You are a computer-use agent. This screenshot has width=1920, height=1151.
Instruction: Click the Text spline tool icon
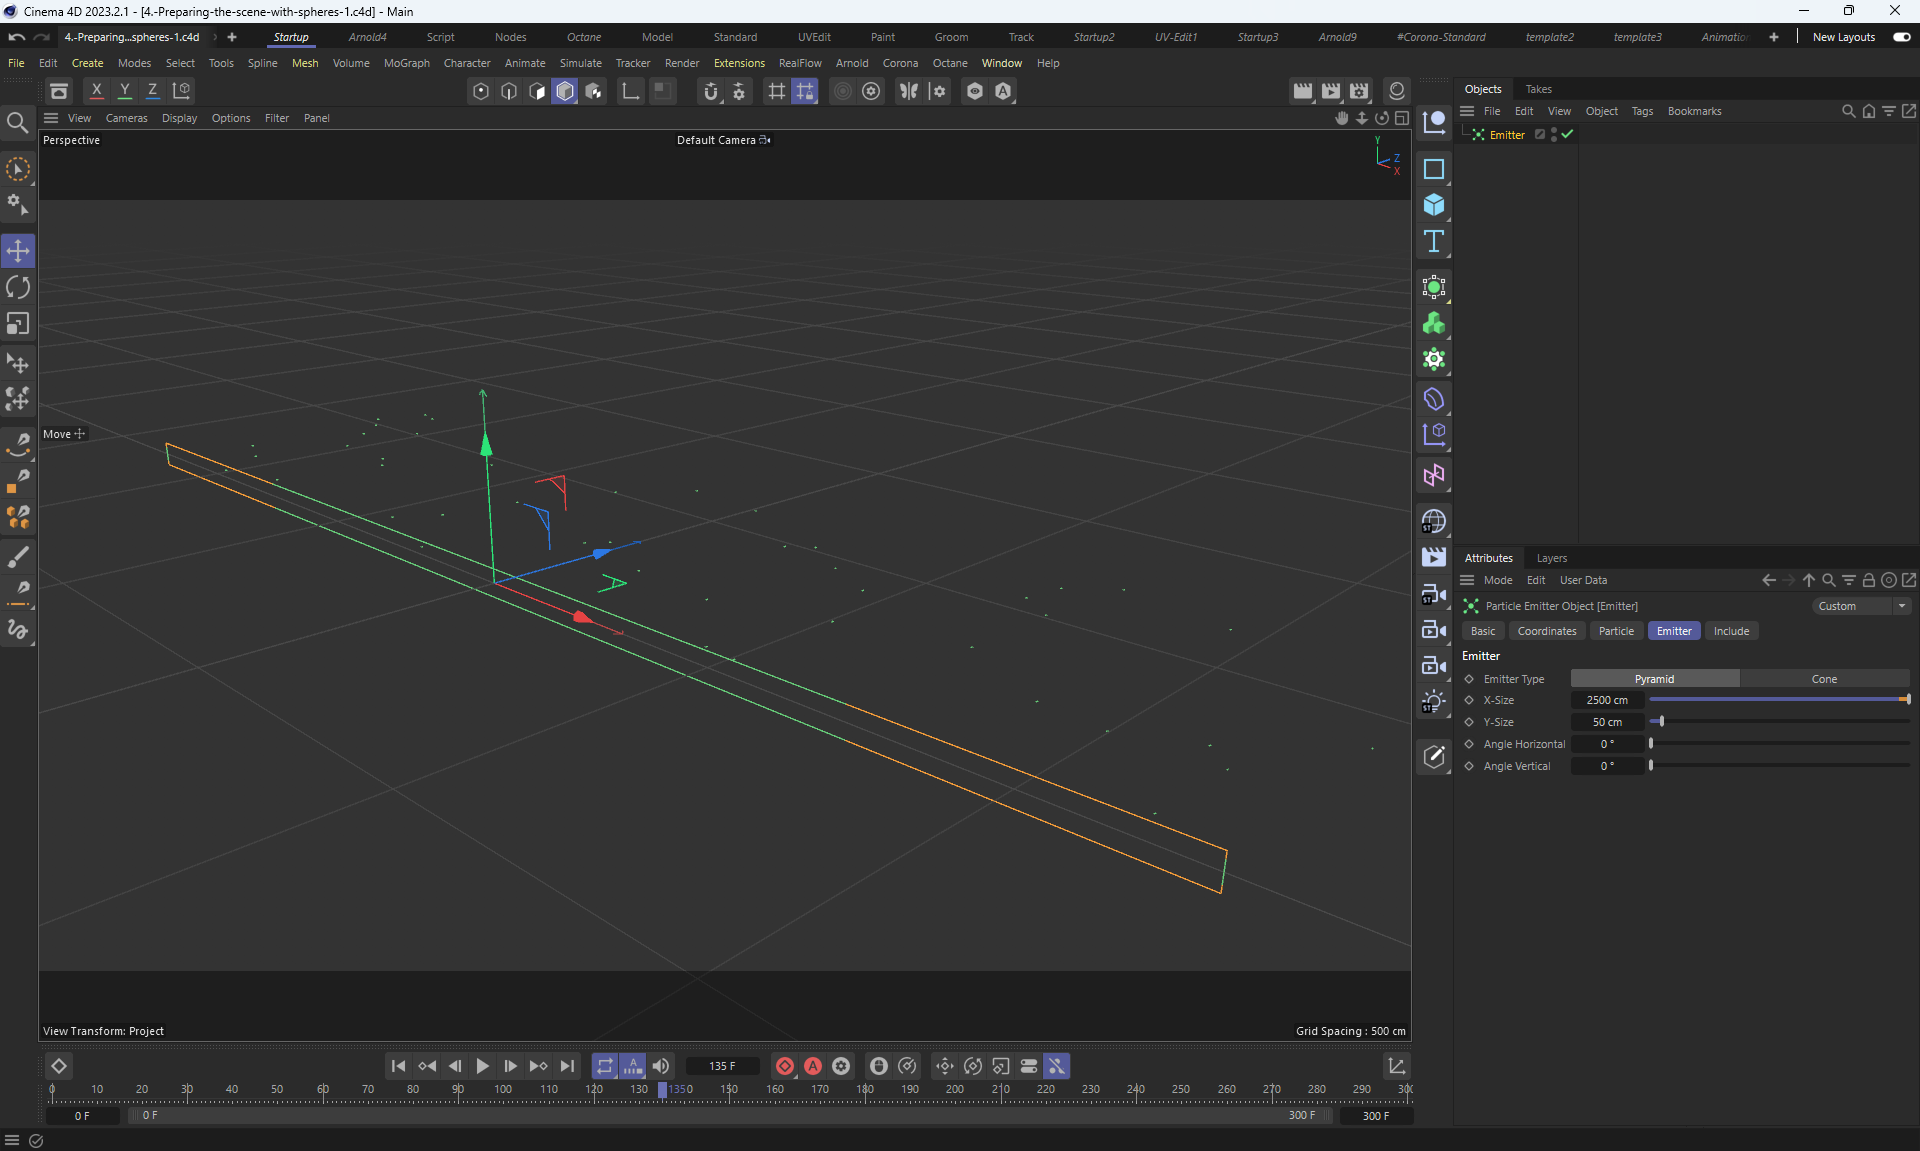pyautogui.click(x=1434, y=241)
